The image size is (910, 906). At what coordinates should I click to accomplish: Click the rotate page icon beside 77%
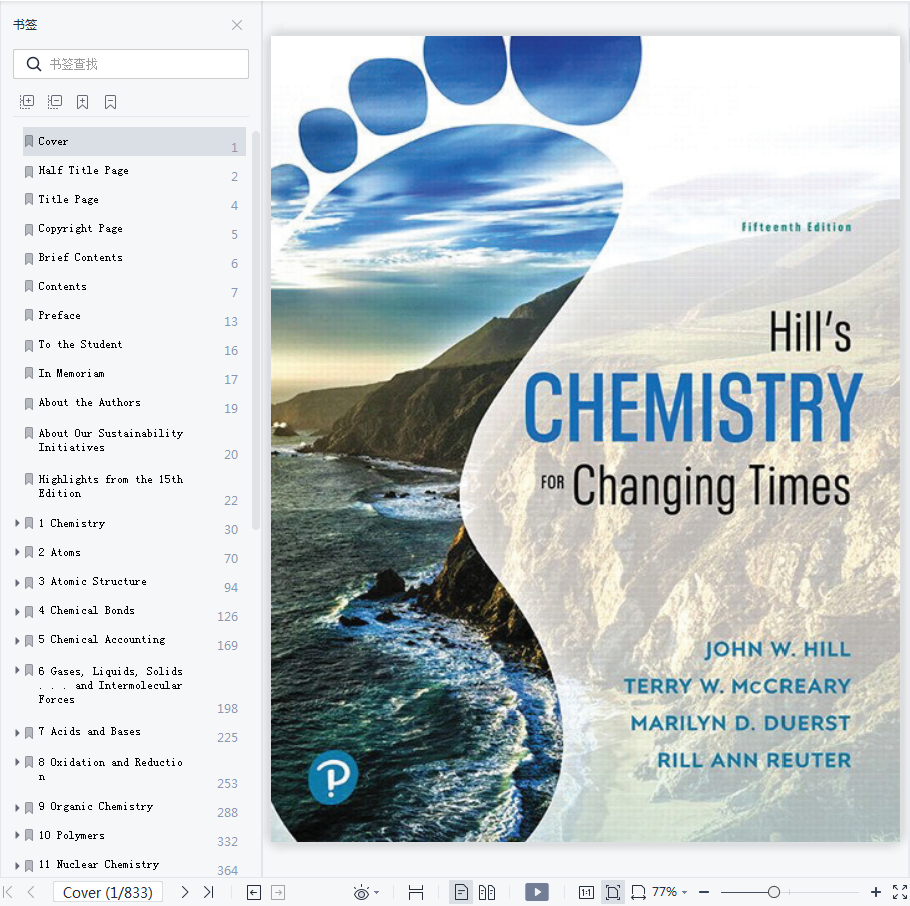click(x=638, y=892)
